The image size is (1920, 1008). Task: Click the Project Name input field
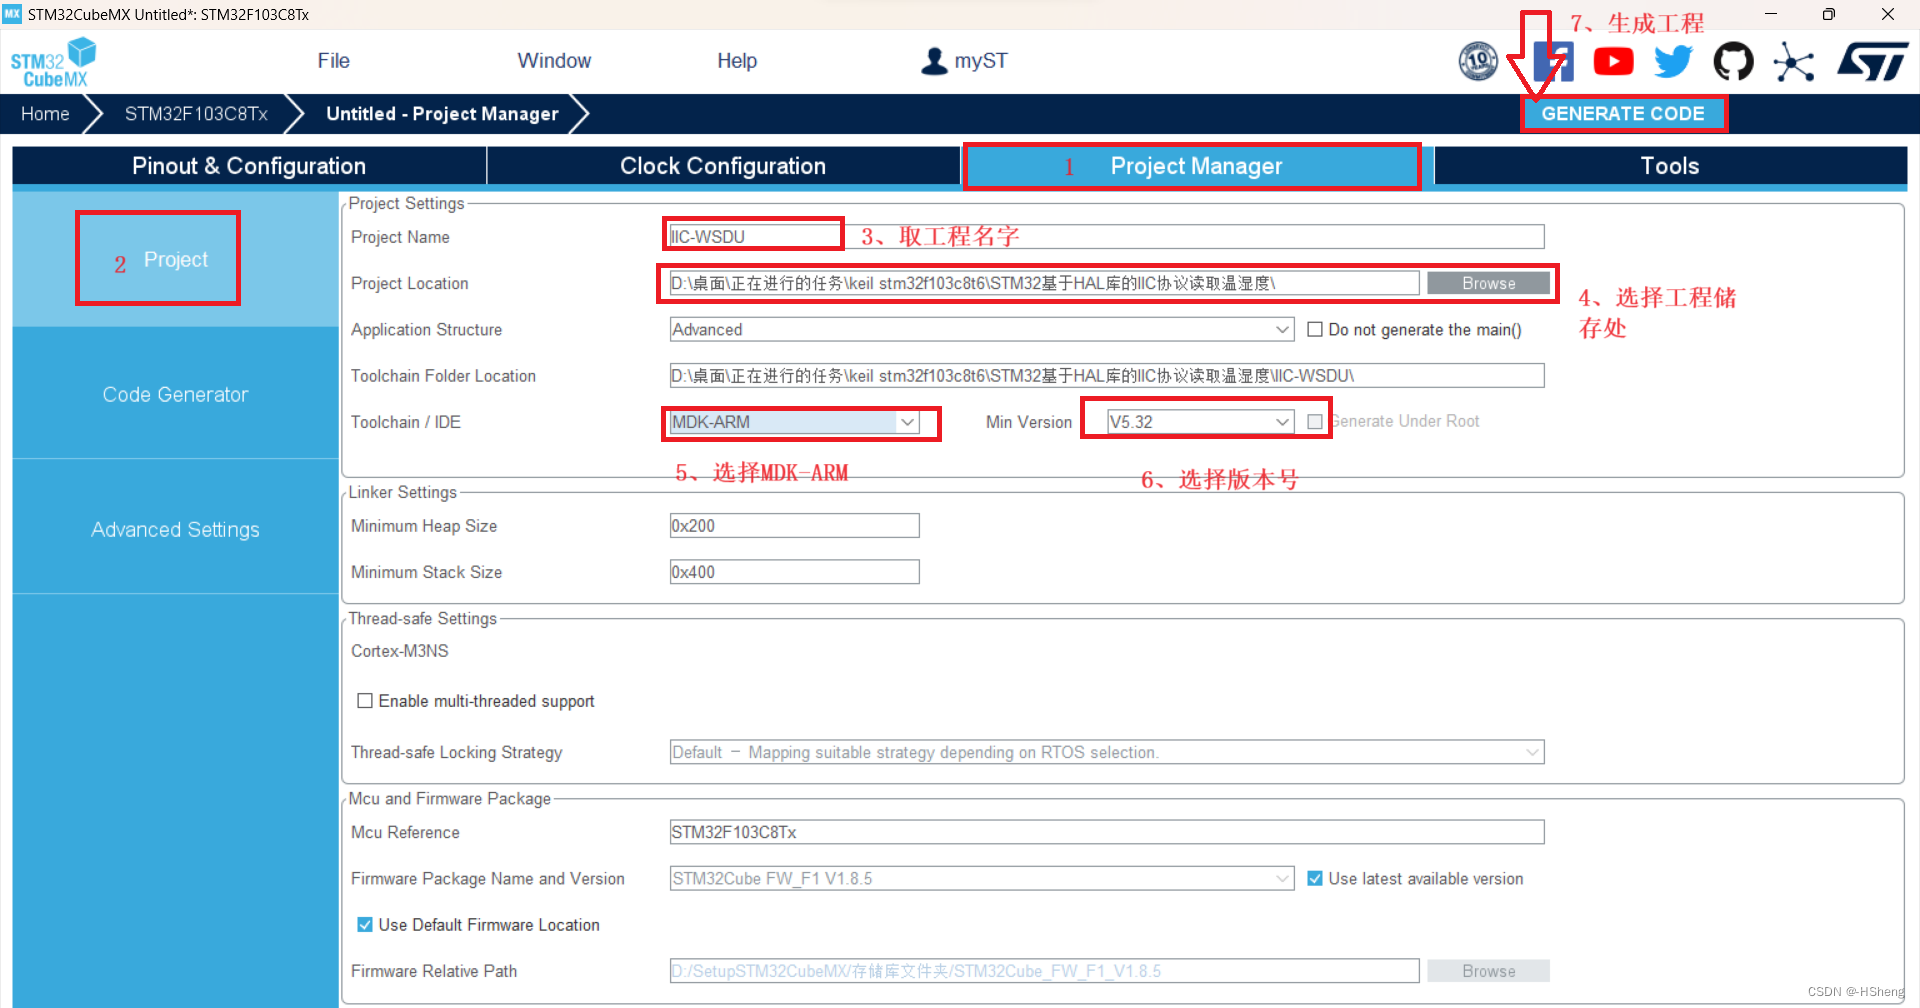click(x=1107, y=237)
